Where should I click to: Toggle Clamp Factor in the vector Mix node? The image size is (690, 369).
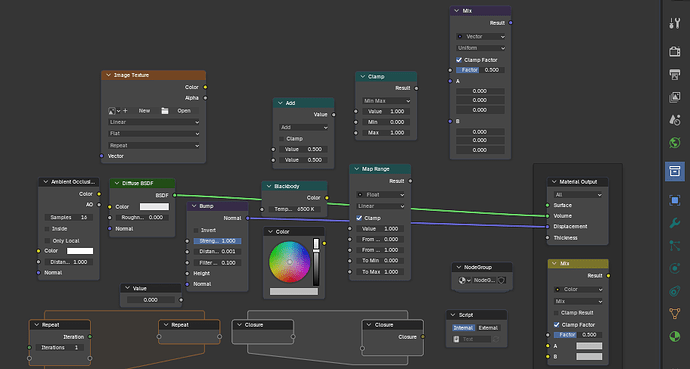tap(459, 60)
